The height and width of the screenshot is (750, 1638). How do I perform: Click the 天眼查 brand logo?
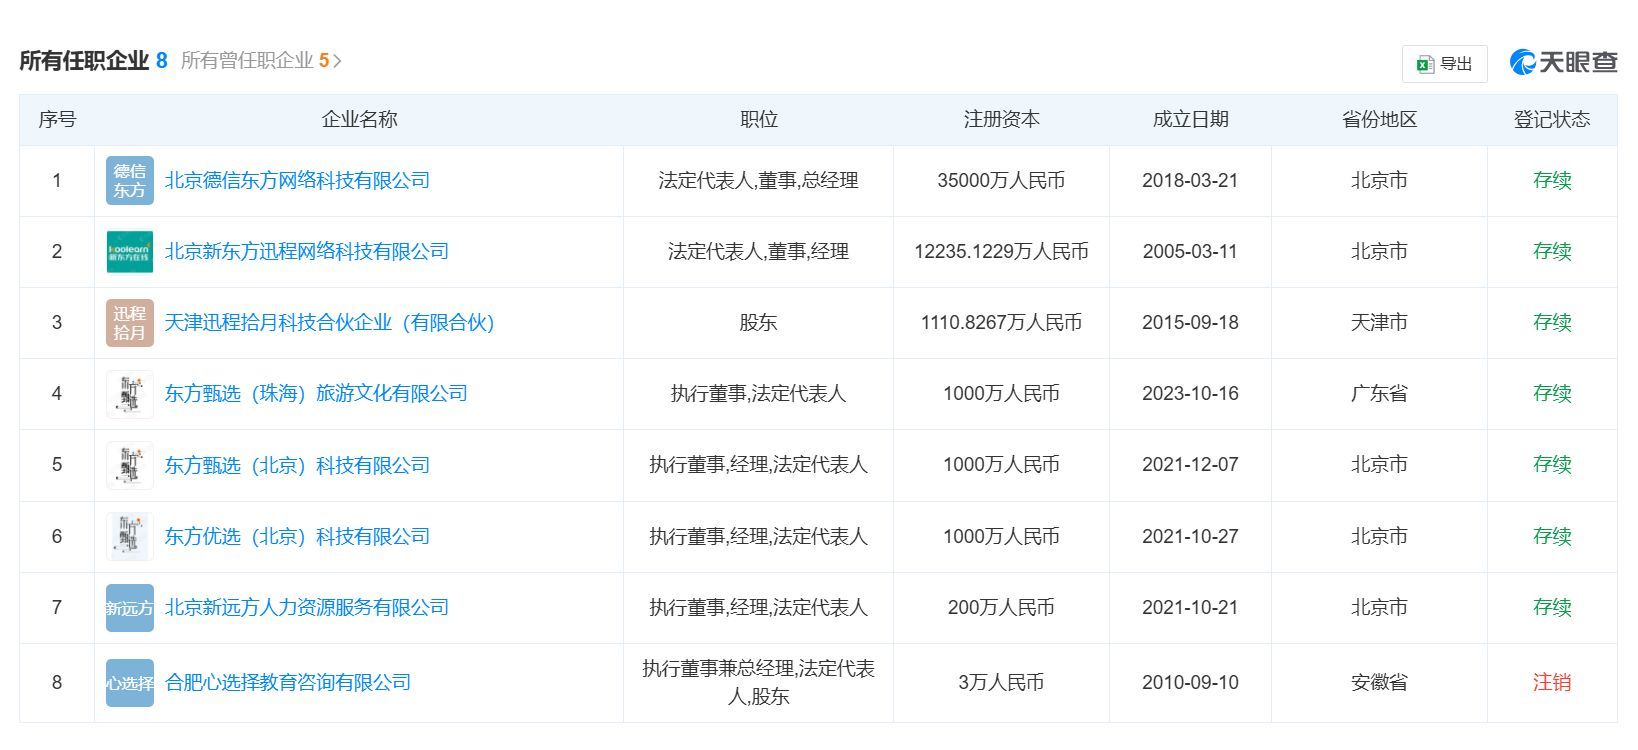(x=1563, y=62)
